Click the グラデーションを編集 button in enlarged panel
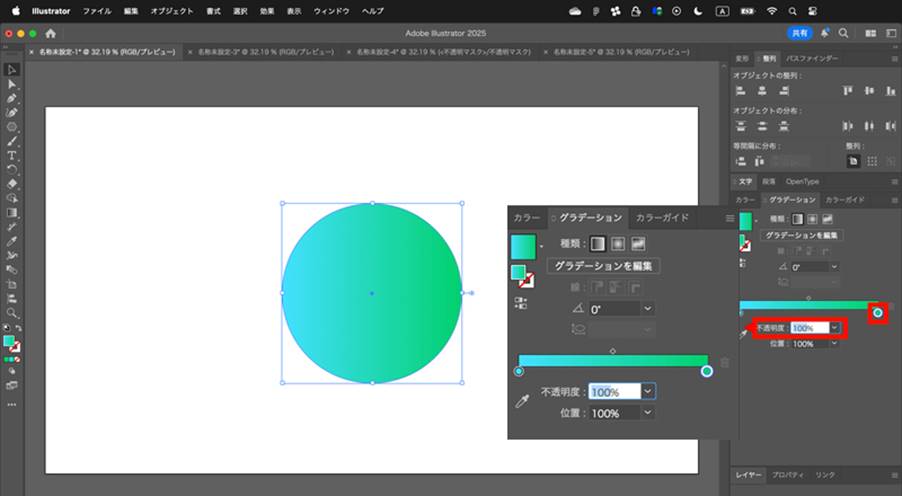Viewport: 902px width, 496px height. tap(603, 266)
